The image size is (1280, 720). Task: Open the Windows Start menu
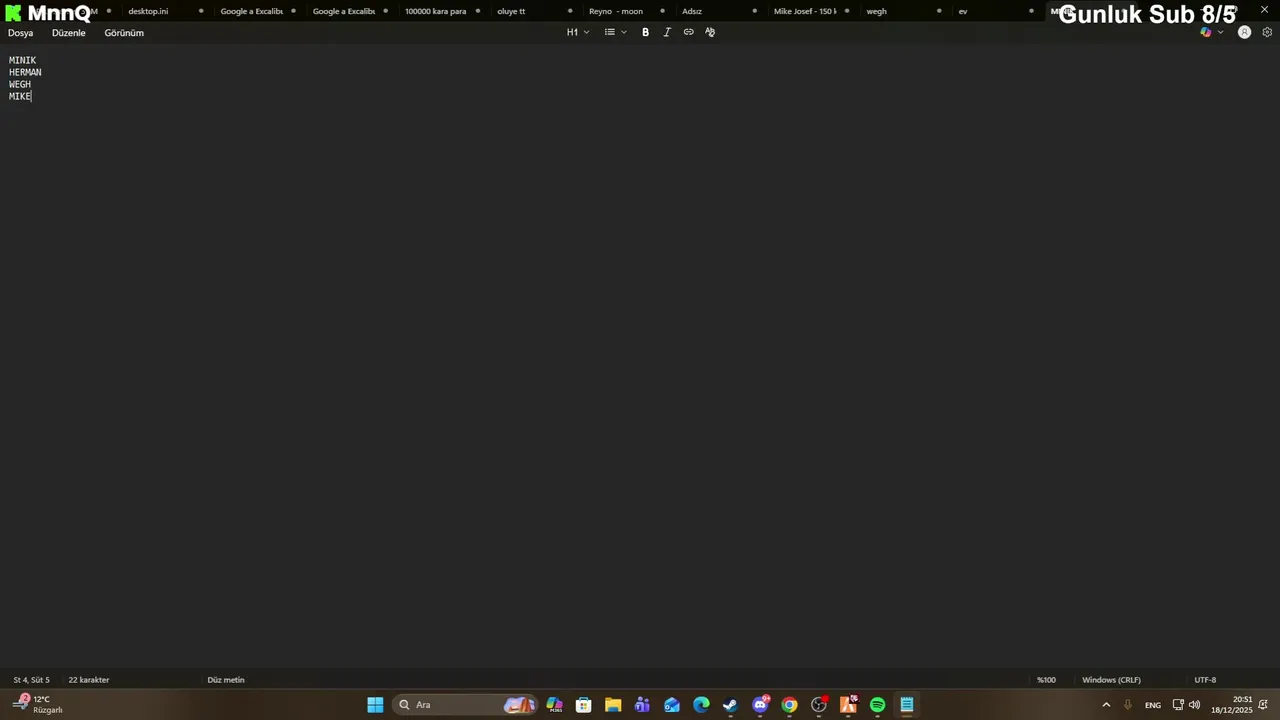pyautogui.click(x=375, y=705)
